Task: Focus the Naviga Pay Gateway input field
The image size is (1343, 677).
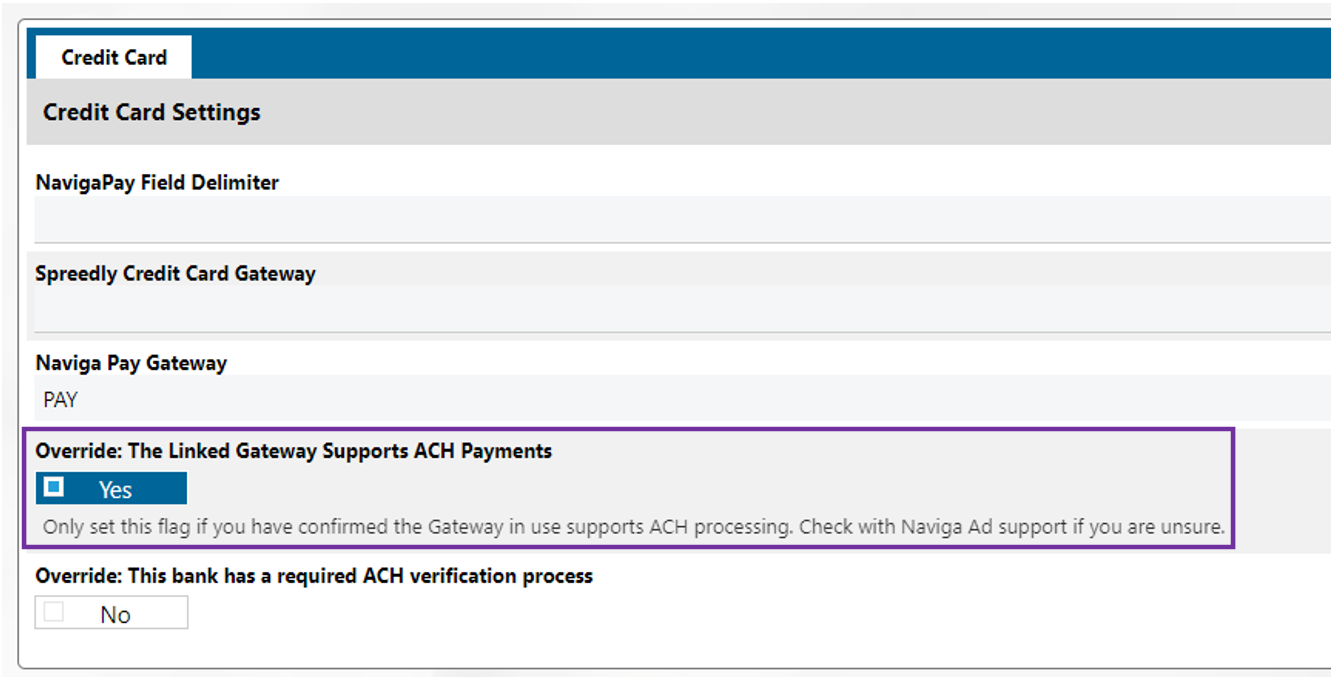Action: click(x=680, y=400)
